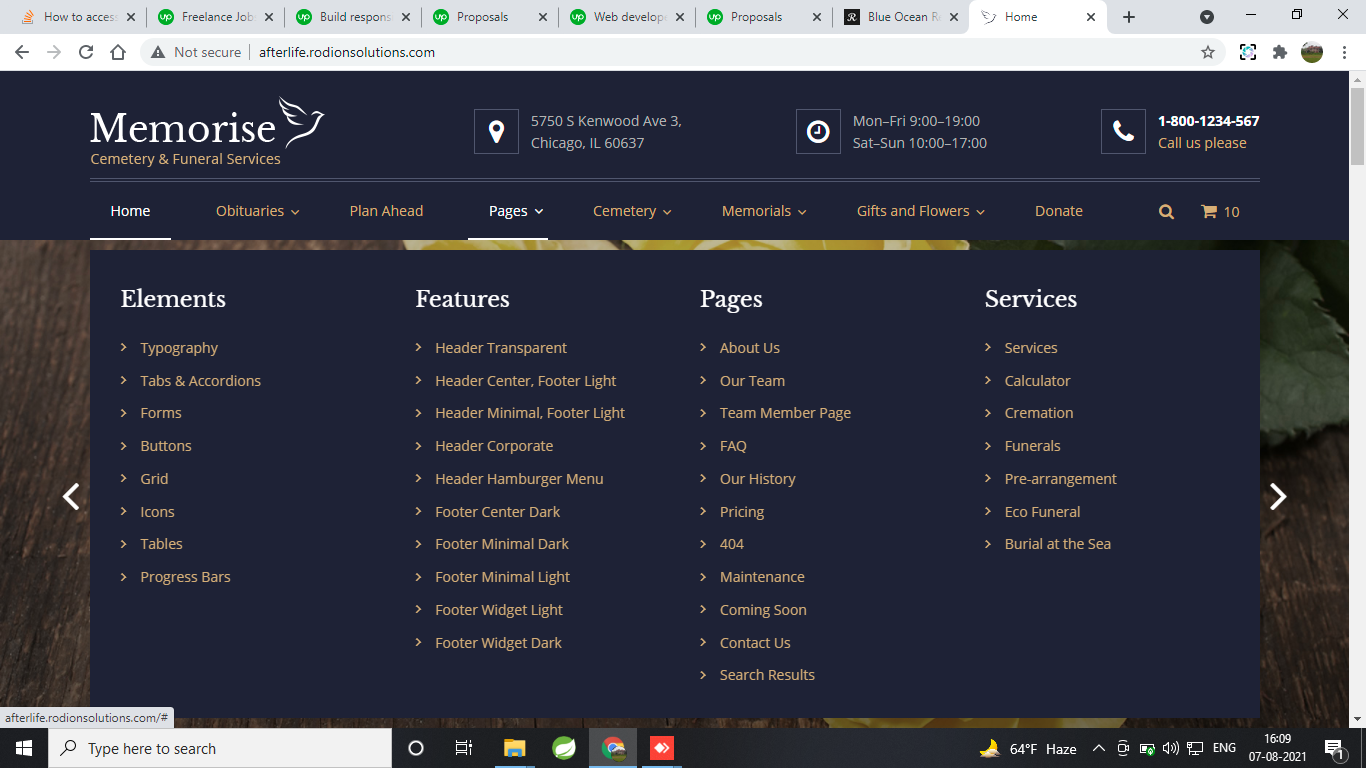Open Tabs & Accordions link
This screenshot has height=768, width=1366.
coord(200,381)
